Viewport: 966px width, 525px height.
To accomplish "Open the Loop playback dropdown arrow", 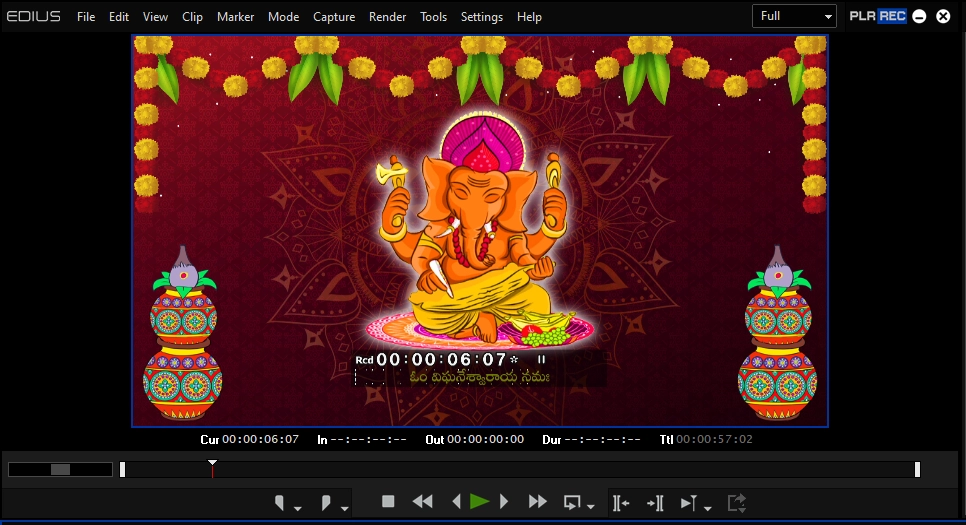I will (x=591, y=507).
